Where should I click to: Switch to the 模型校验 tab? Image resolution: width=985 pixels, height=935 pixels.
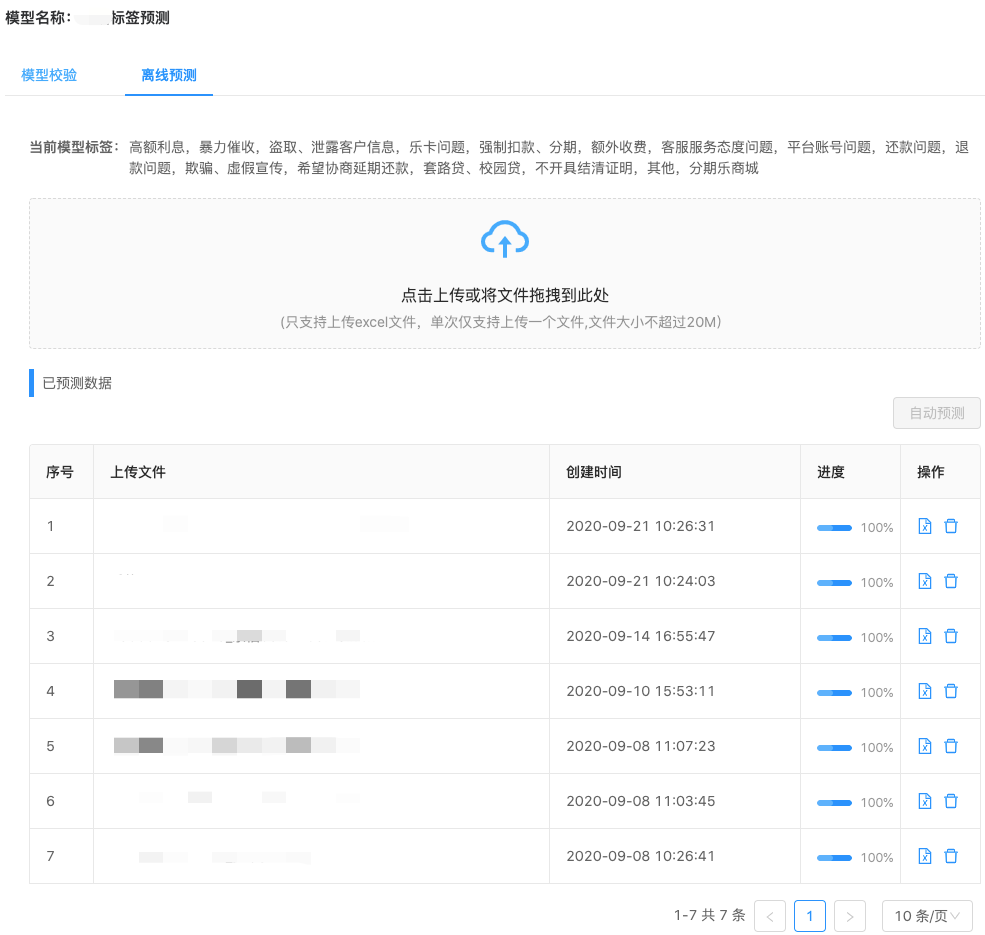pos(49,75)
